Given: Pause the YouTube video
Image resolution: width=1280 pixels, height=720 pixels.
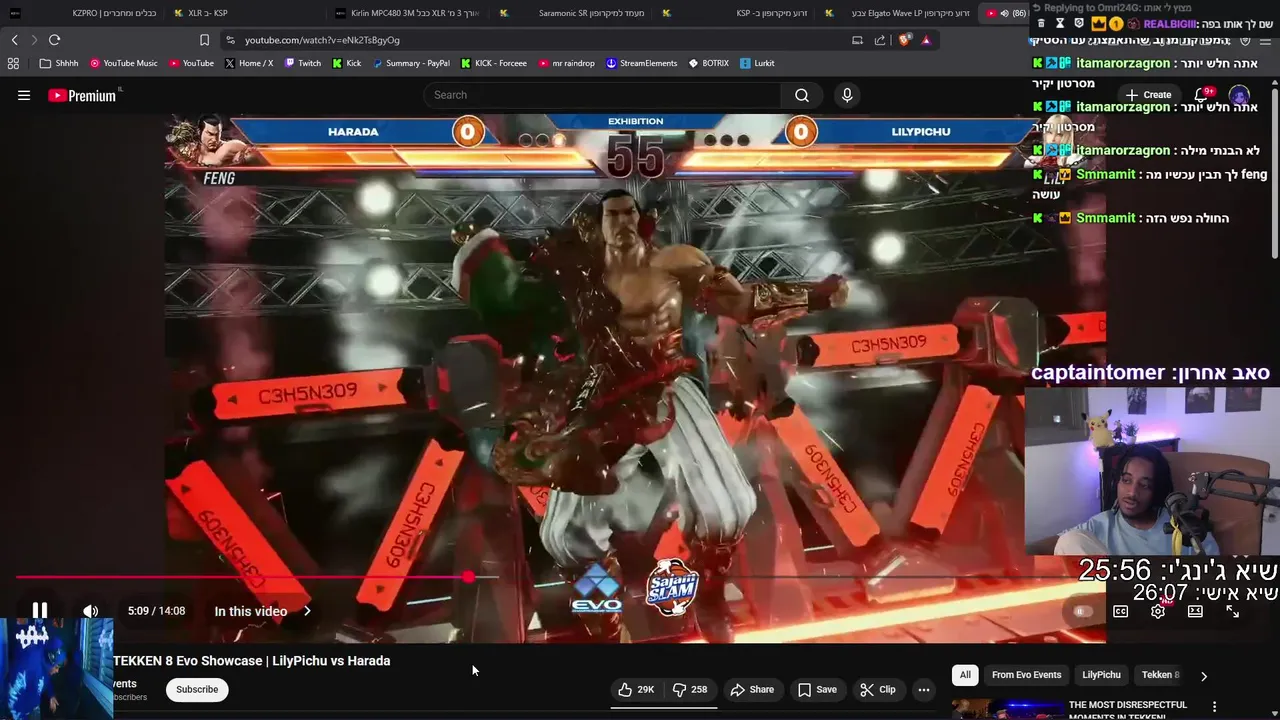Looking at the screenshot, I should (39, 610).
